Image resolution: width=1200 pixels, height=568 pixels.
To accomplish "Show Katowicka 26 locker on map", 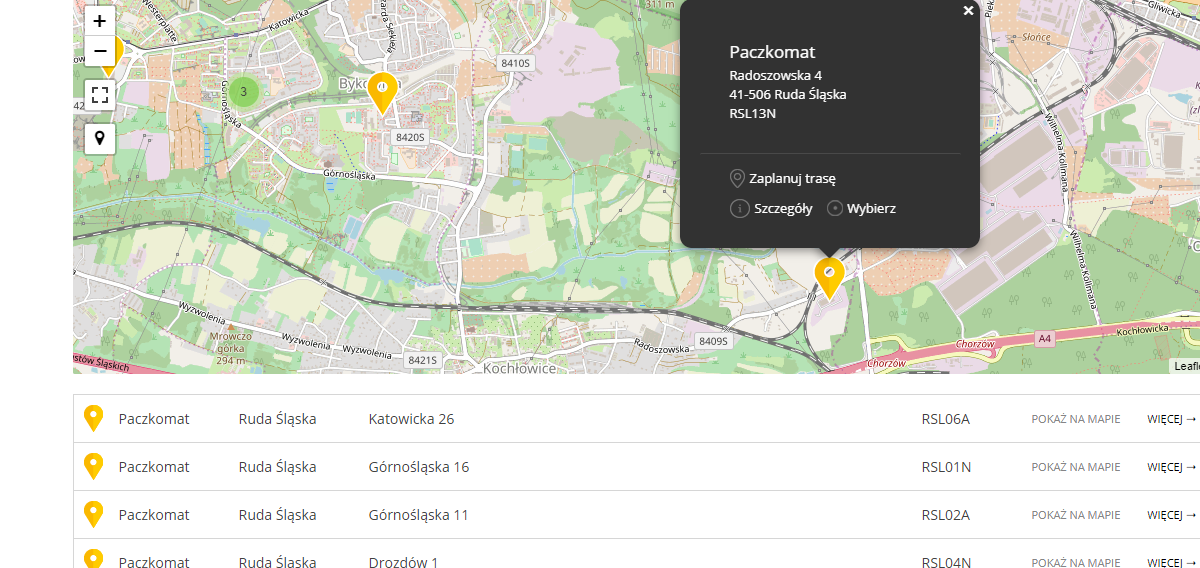I will [x=1075, y=419].
